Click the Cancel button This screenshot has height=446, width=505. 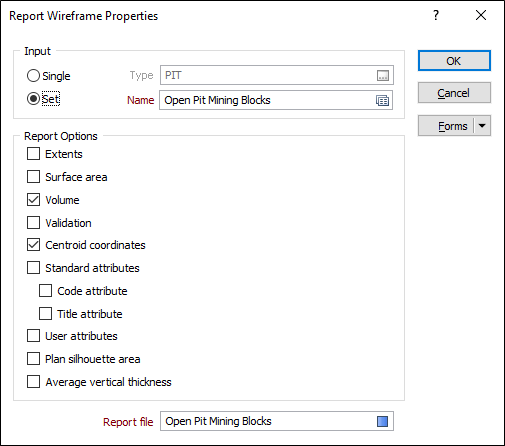click(x=454, y=93)
